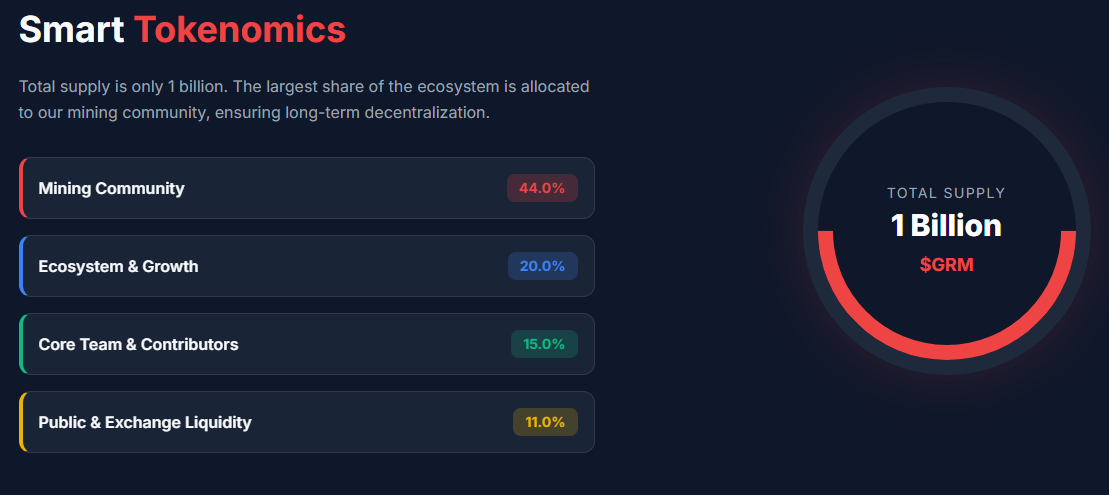Select the 44.0% percentage badge
The height and width of the screenshot is (495, 1109).
tap(542, 188)
